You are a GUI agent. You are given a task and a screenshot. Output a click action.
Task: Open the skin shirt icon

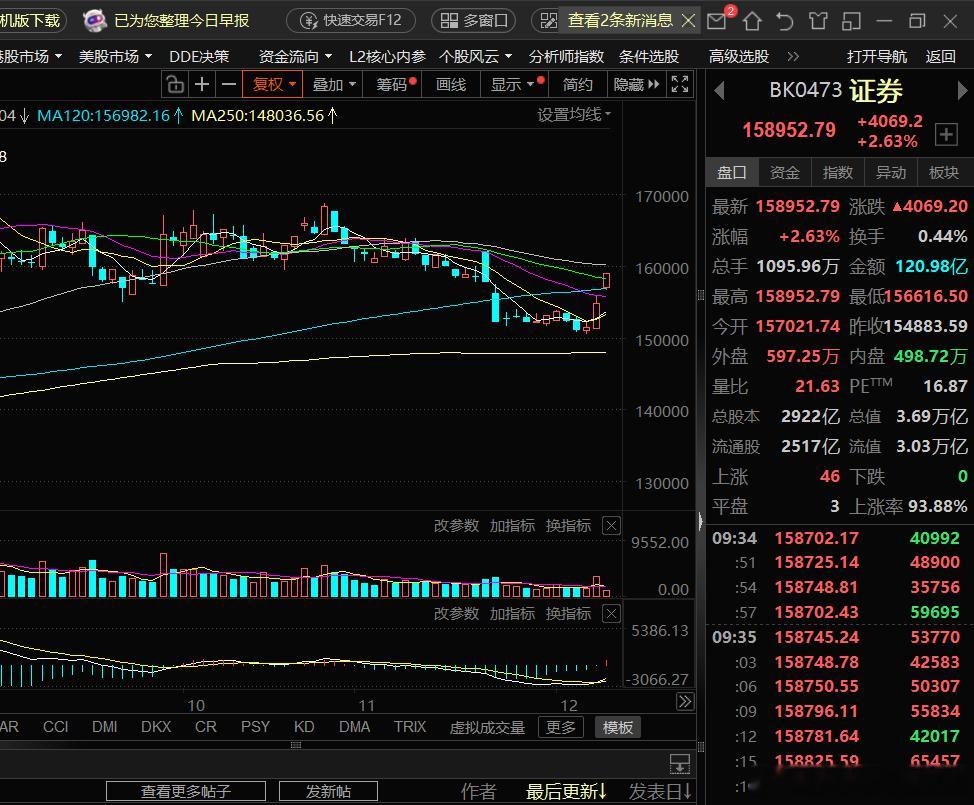[x=818, y=22]
